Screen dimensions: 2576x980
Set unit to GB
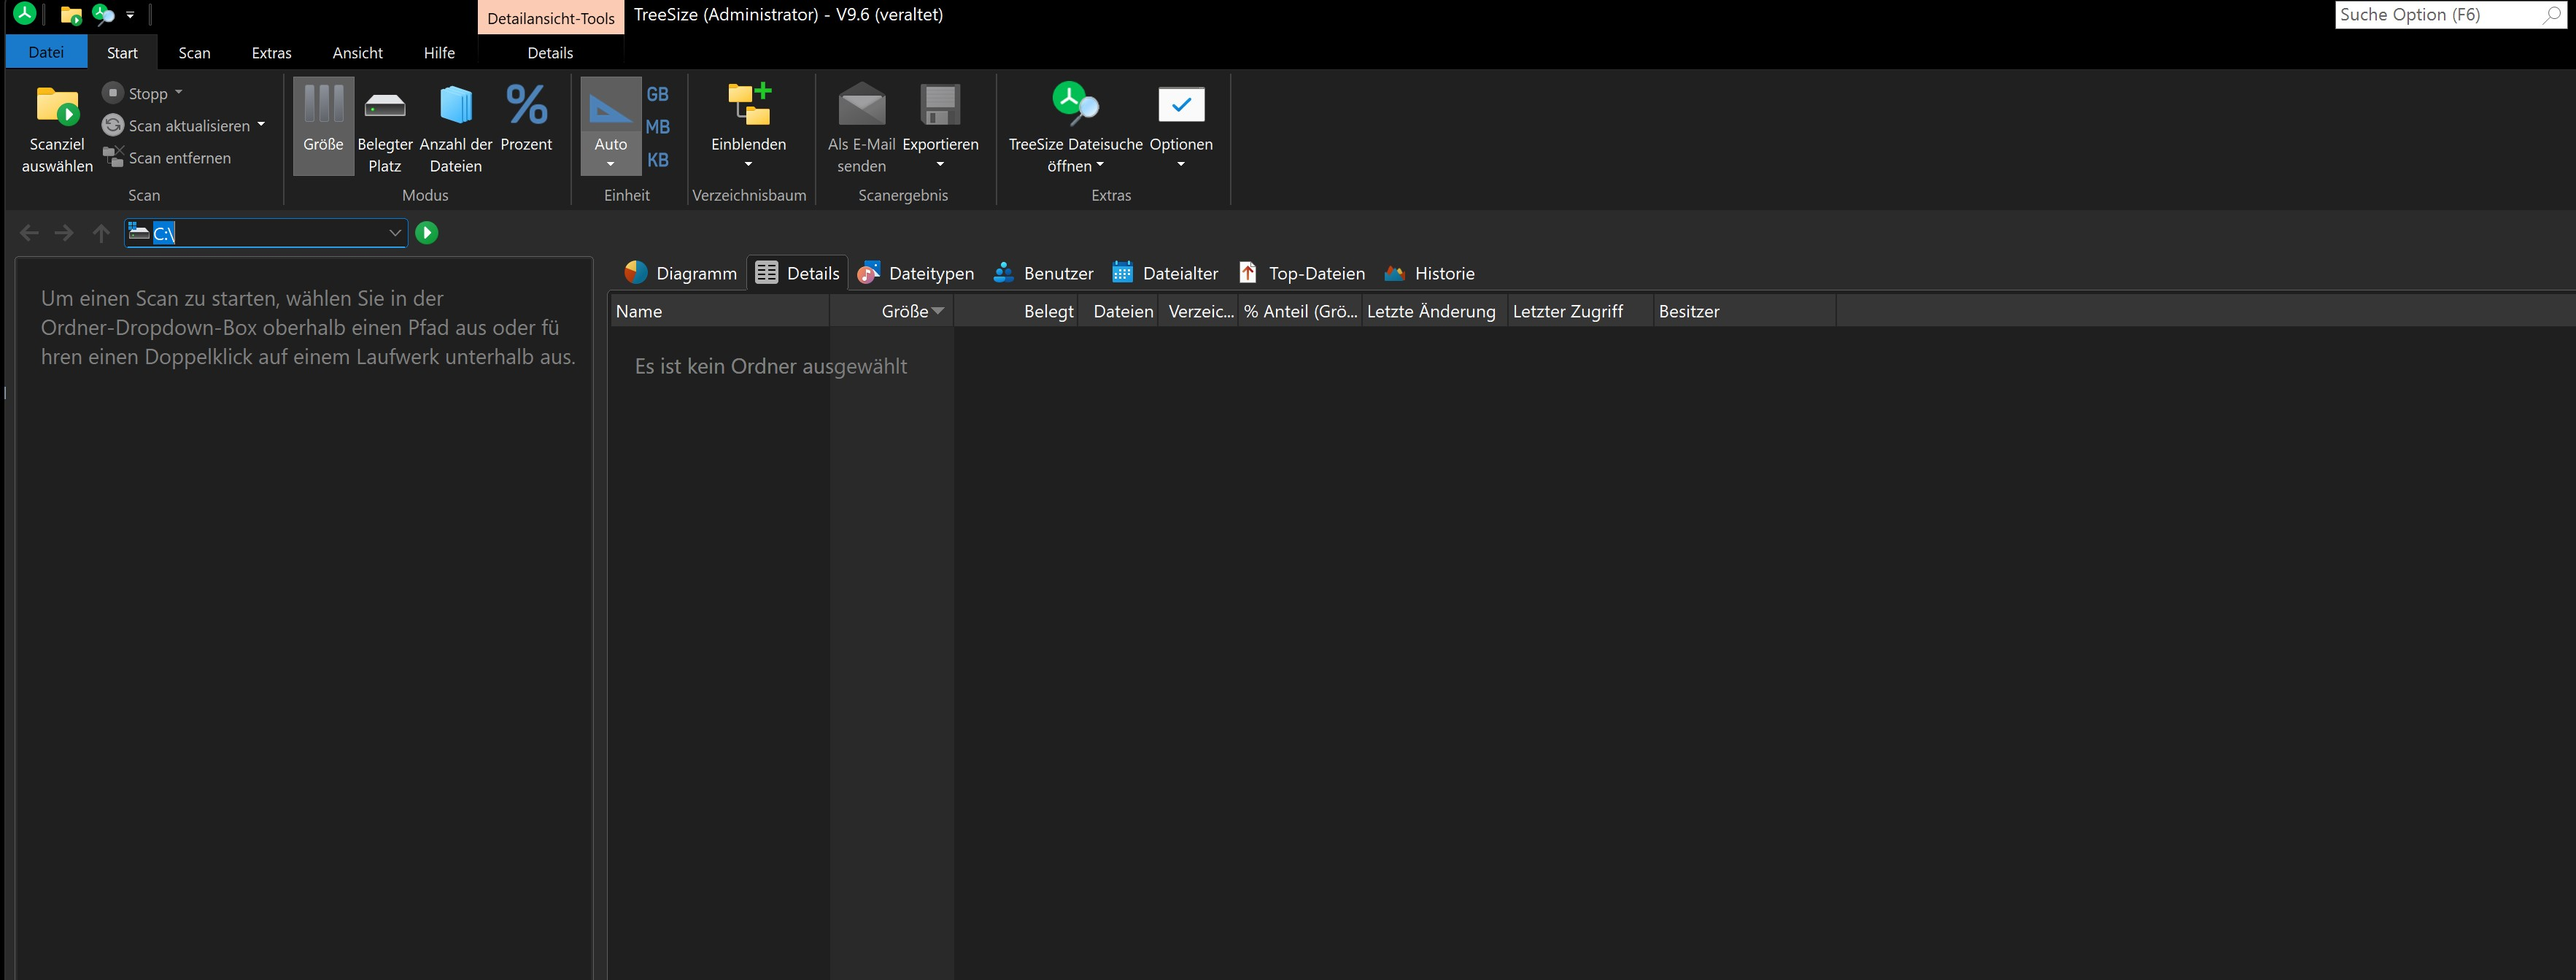pos(657,94)
